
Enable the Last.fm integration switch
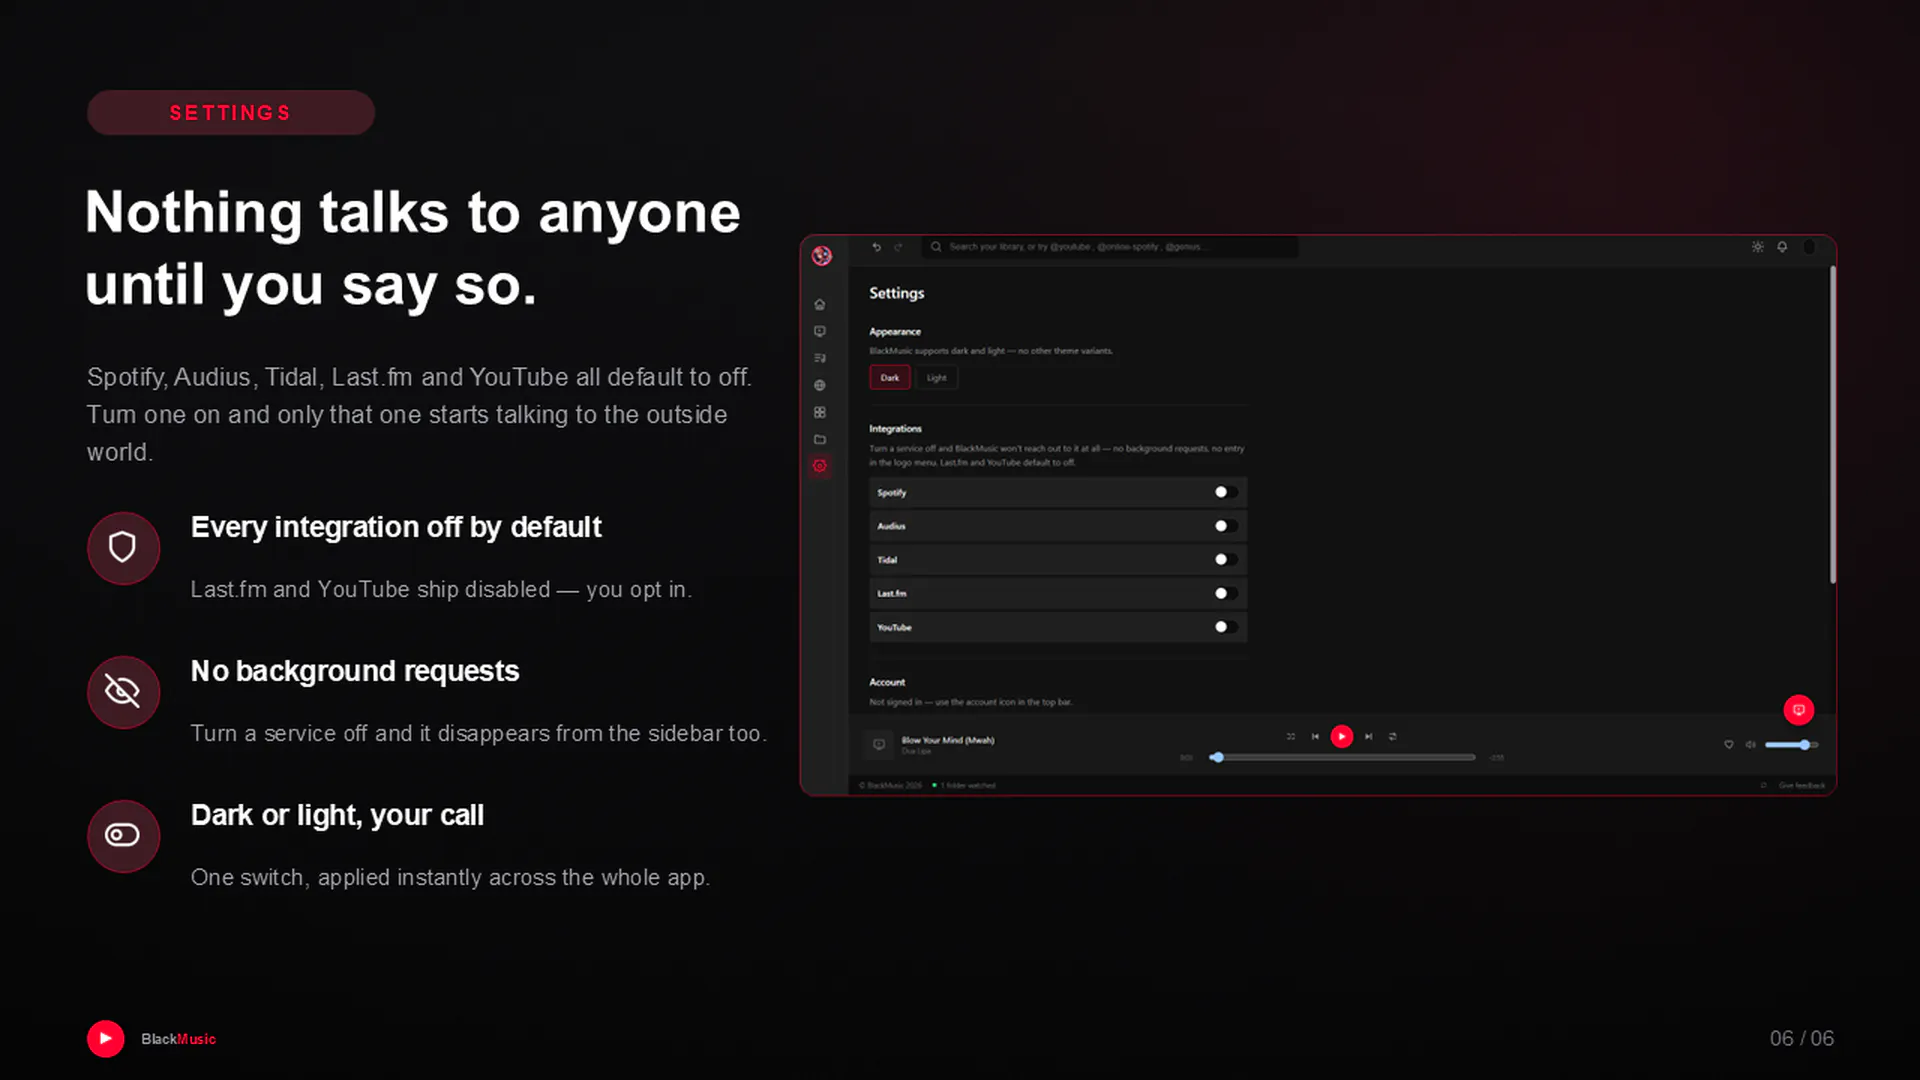1226,593
